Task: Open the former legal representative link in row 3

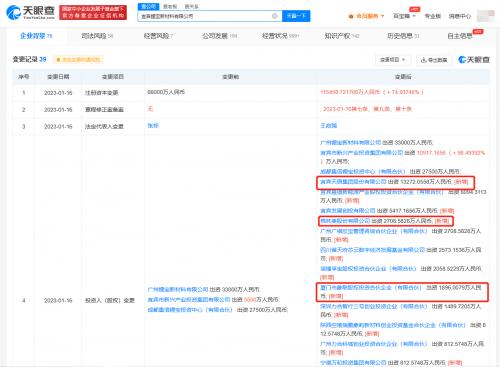Action: 153,125
